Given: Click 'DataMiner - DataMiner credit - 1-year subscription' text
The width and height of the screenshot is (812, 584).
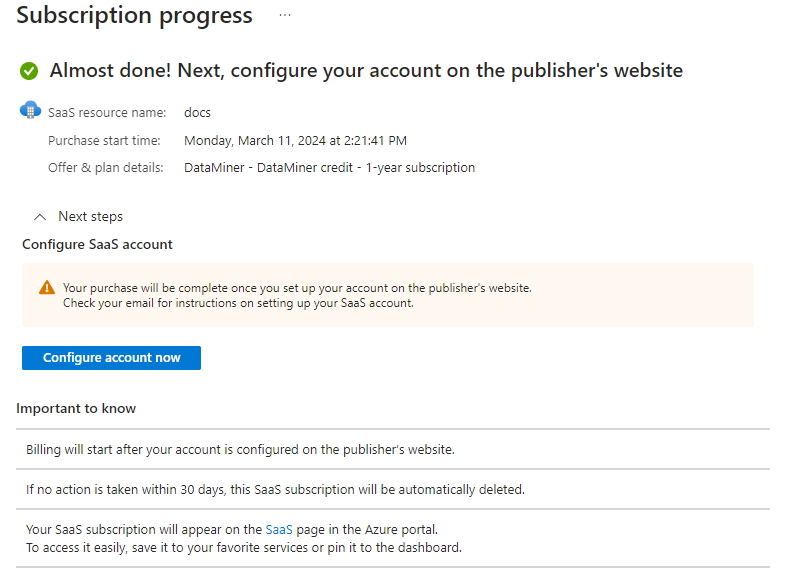Looking at the screenshot, I should click(x=329, y=168).
